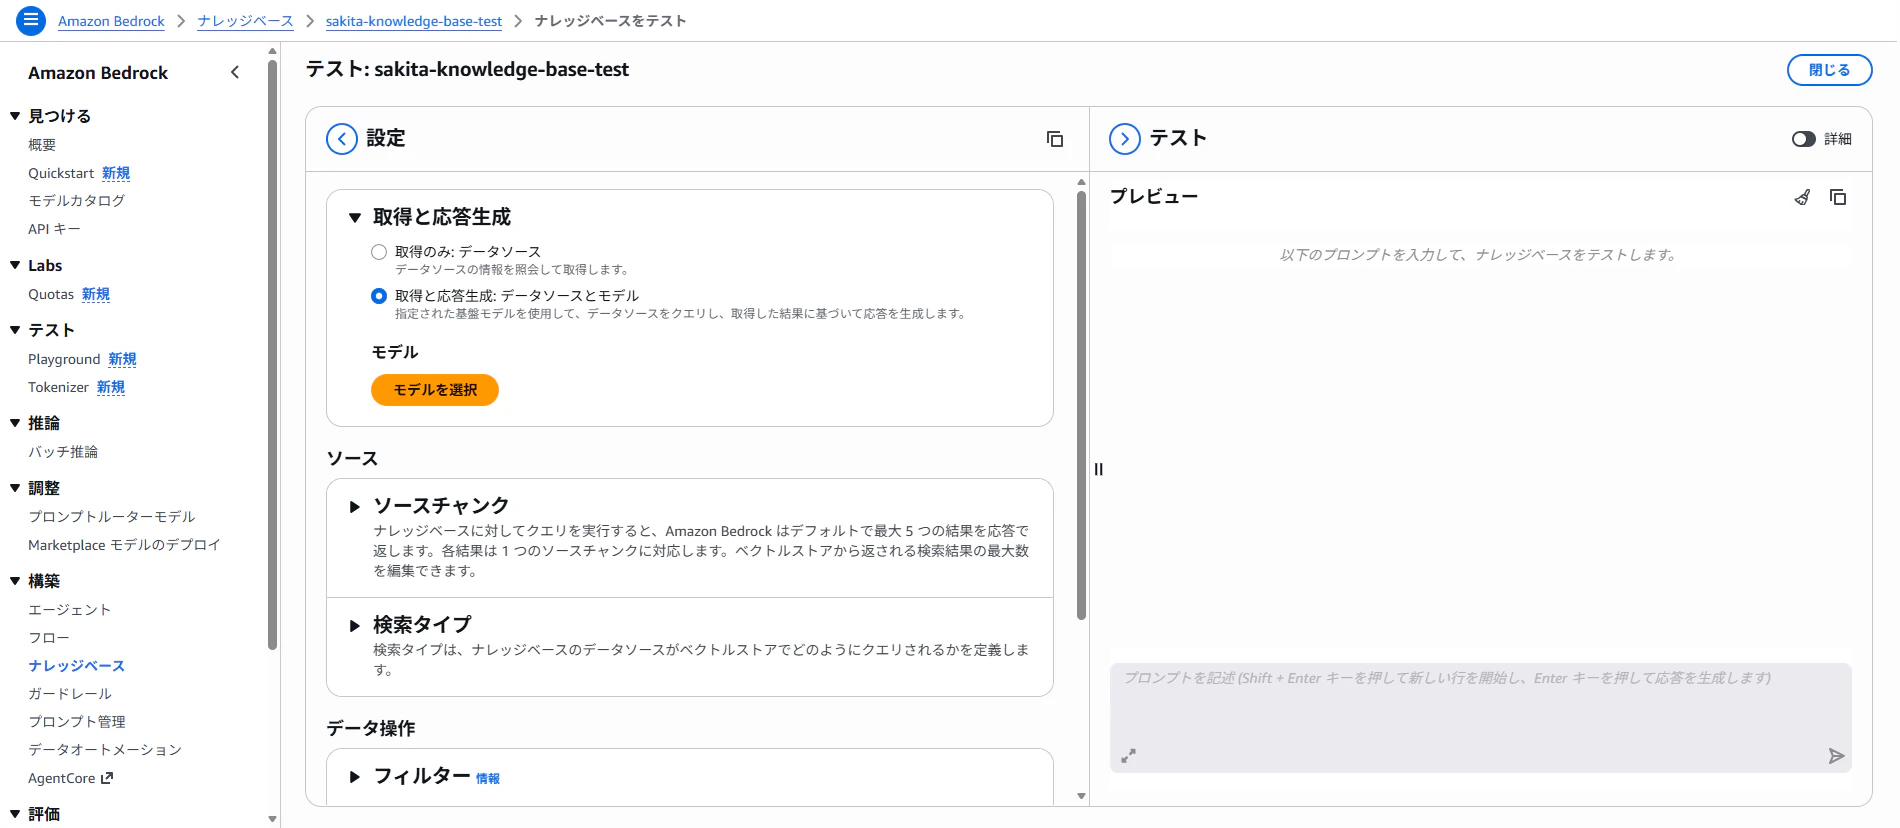
Task: Open the hamburger navigation menu
Action: pos(31,20)
